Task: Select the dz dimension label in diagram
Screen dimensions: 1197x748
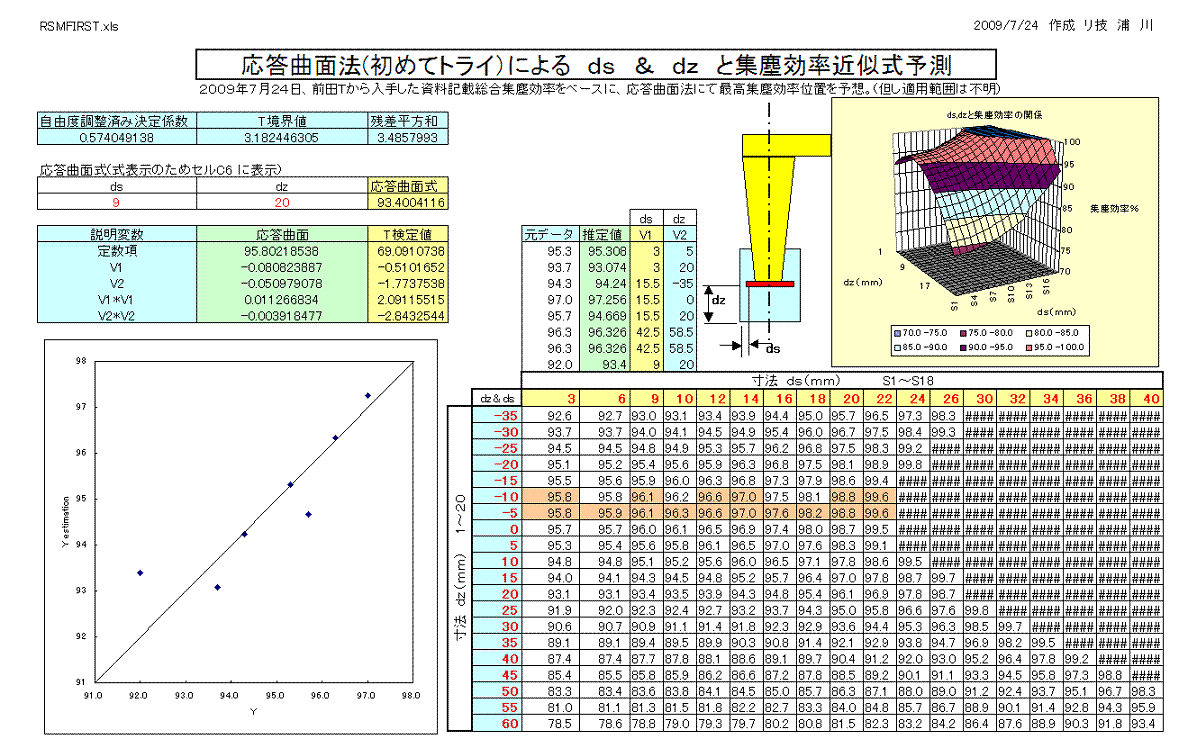Action: point(718,298)
